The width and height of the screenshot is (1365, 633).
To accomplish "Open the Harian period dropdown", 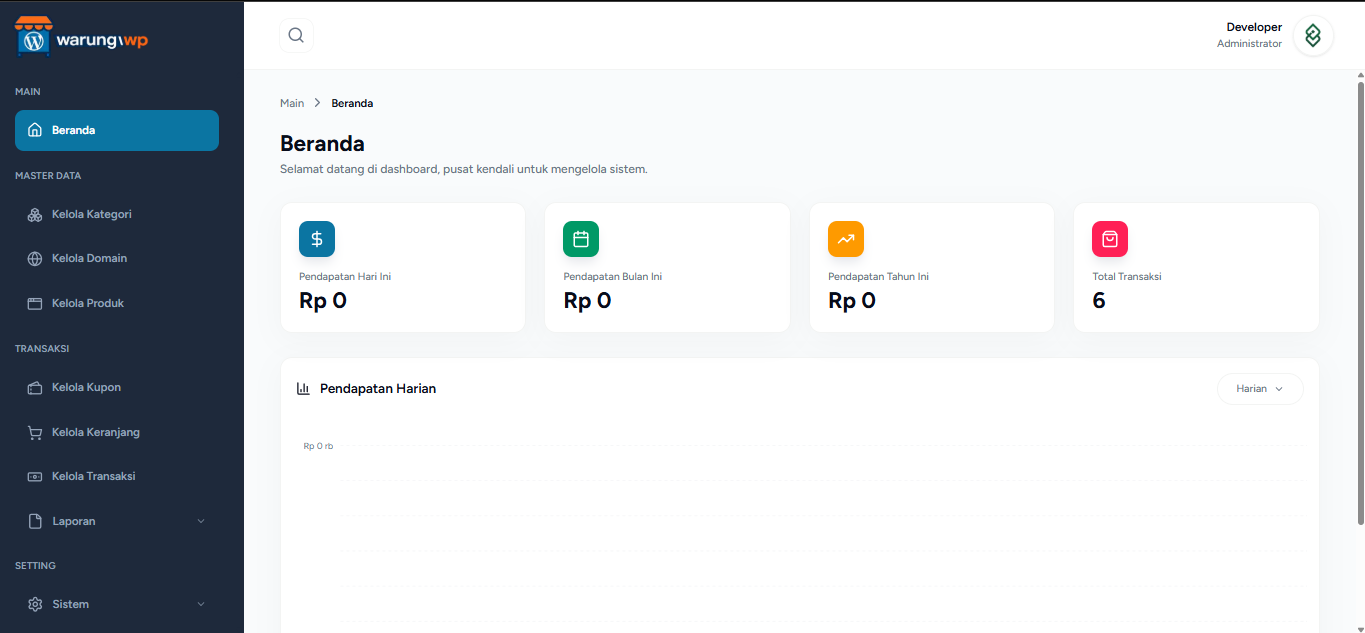I will pyautogui.click(x=1259, y=389).
